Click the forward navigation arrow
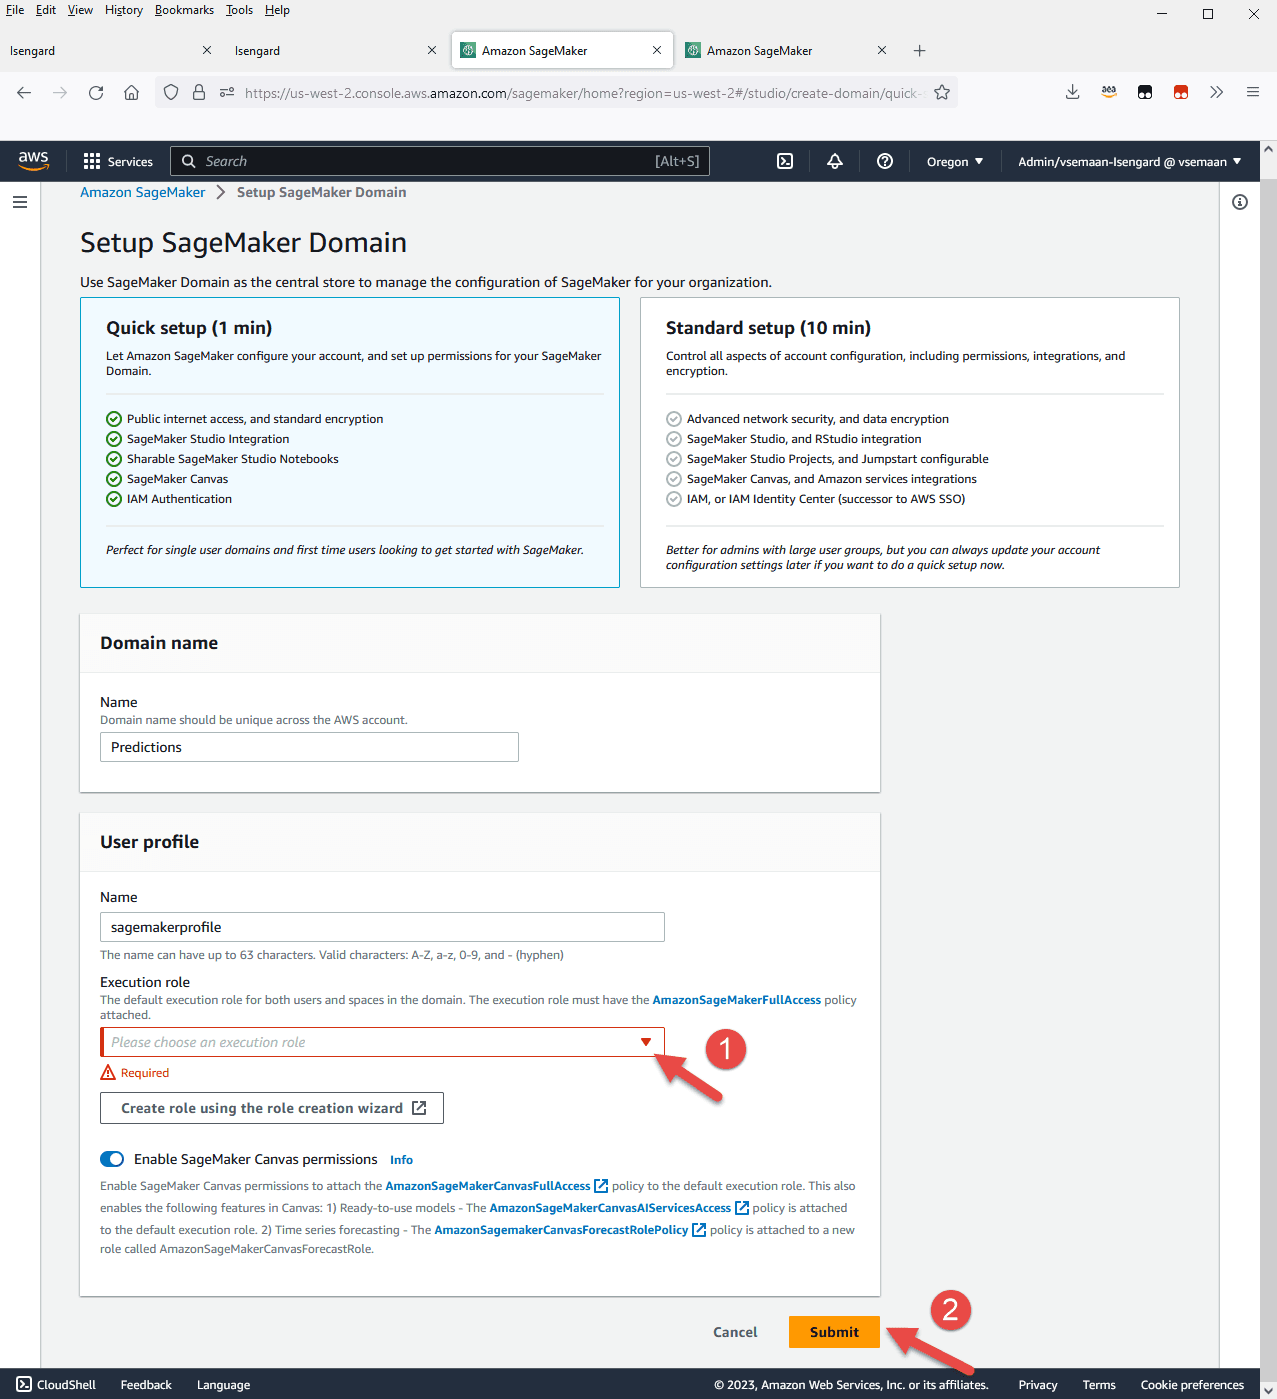Image resolution: width=1277 pixels, height=1399 pixels. (60, 93)
